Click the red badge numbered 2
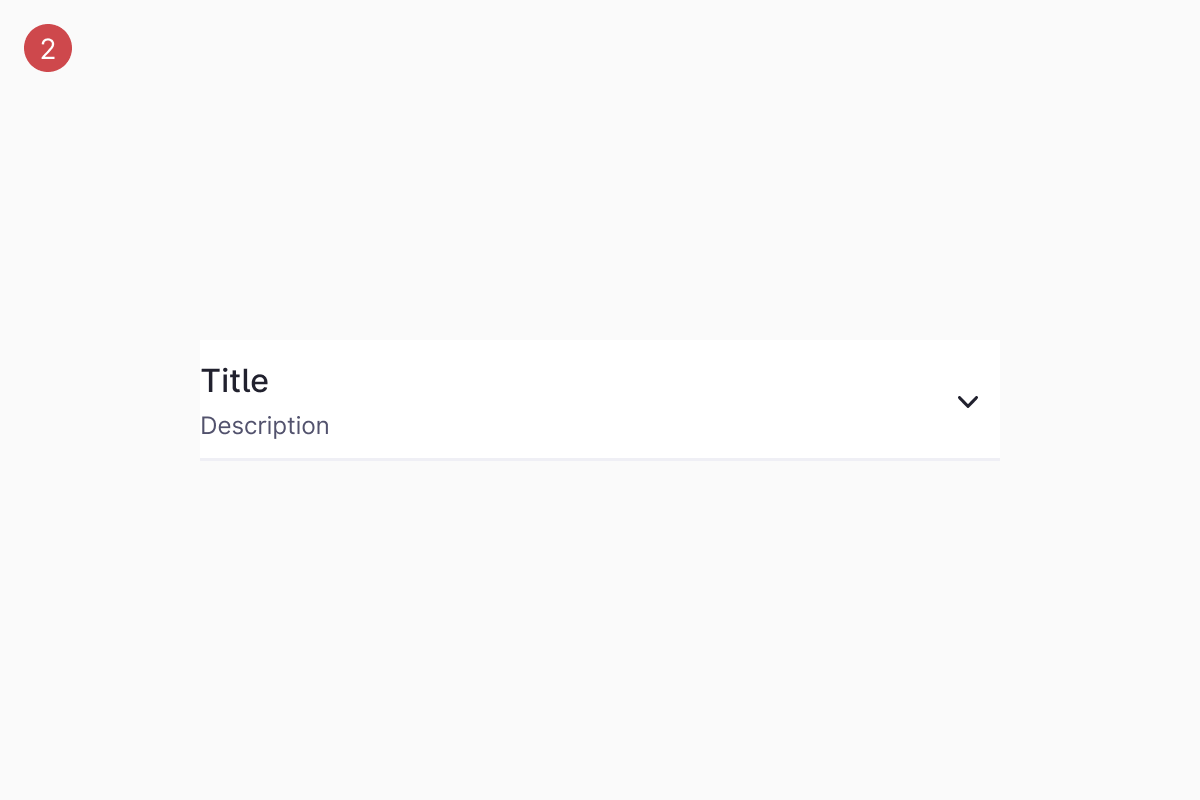This screenshot has height=800, width=1200. point(48,48)
